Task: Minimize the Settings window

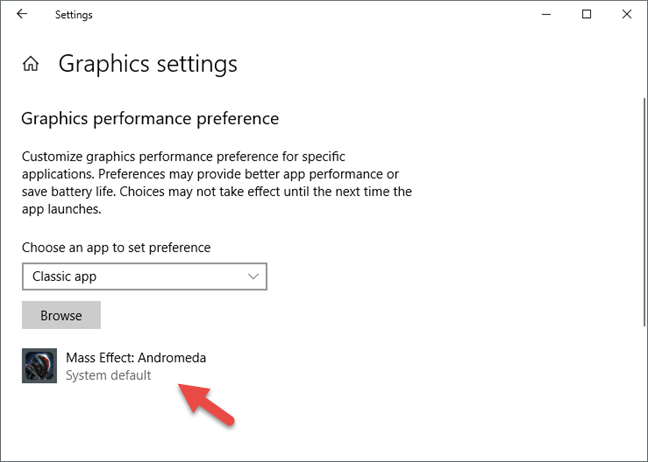Action: point(546,14)
